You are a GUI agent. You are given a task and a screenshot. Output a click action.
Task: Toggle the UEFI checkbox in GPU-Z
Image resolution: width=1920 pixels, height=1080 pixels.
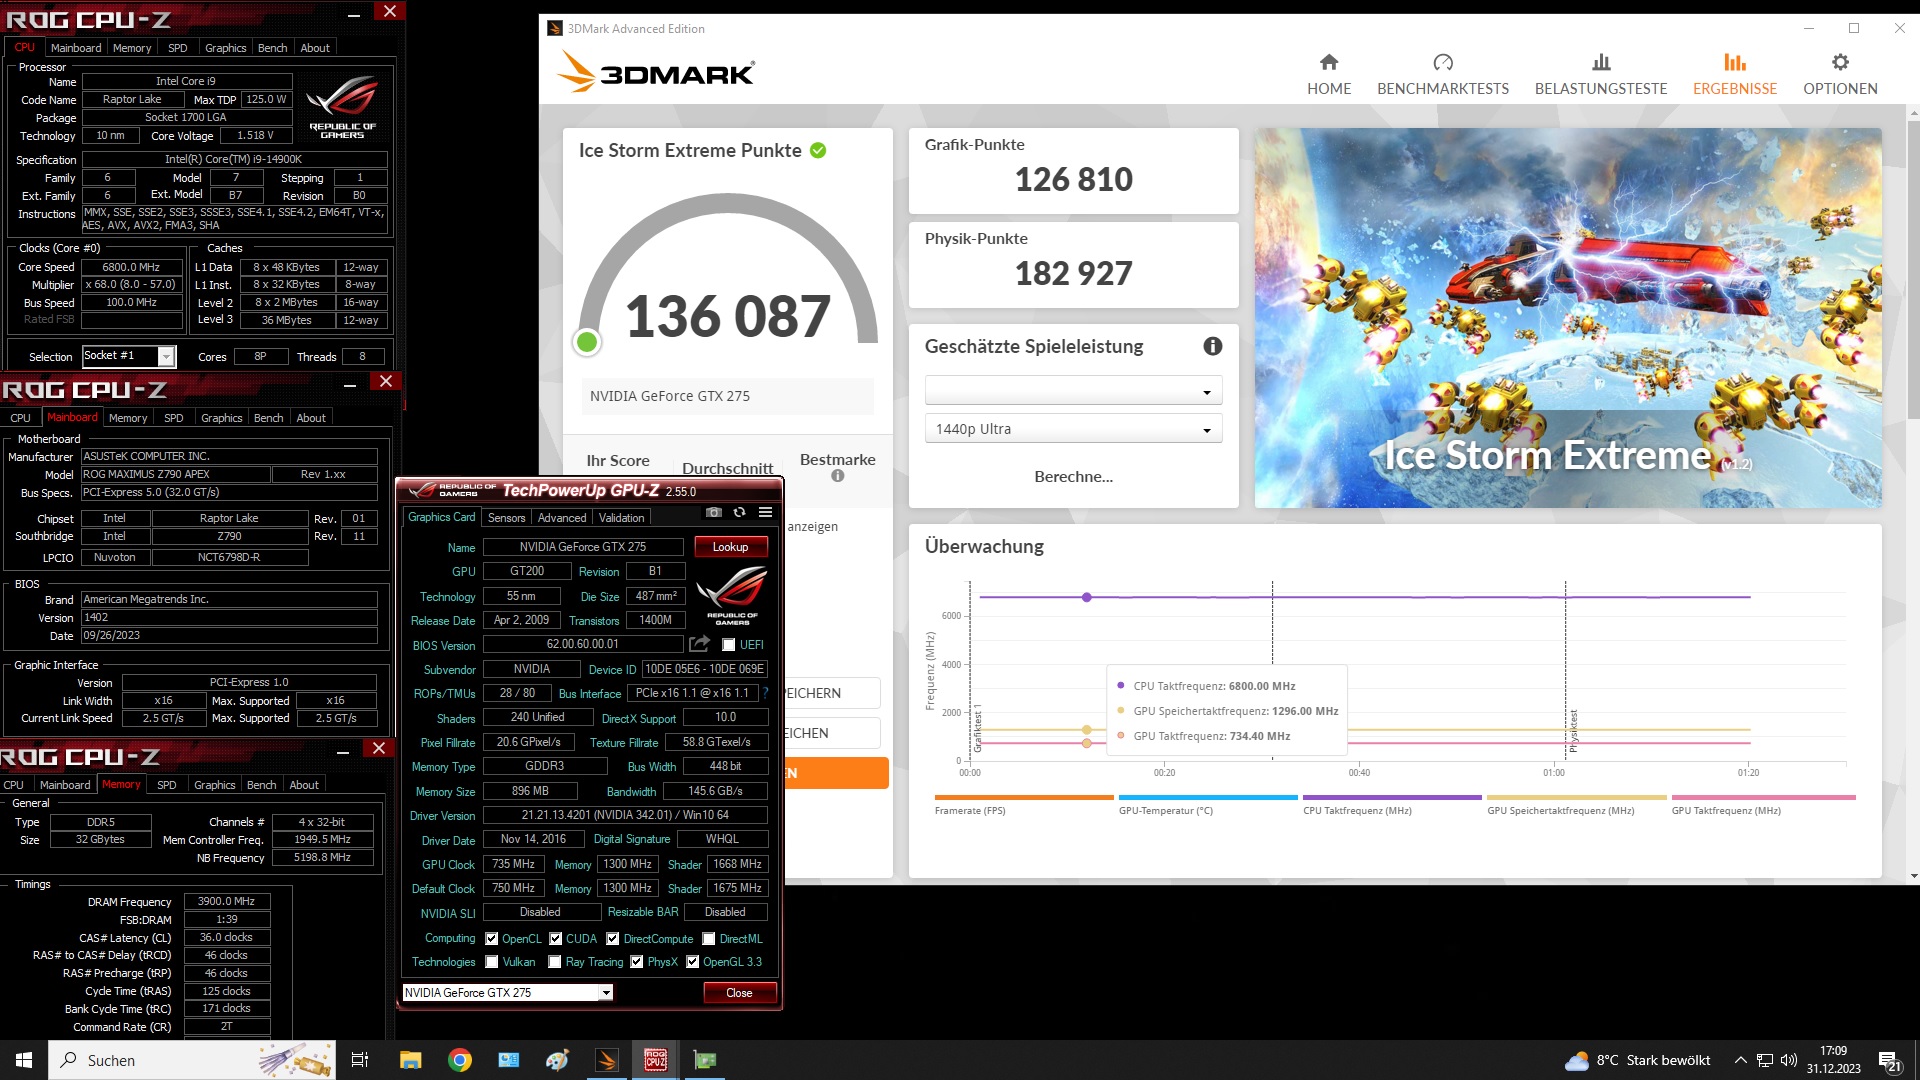729,645
